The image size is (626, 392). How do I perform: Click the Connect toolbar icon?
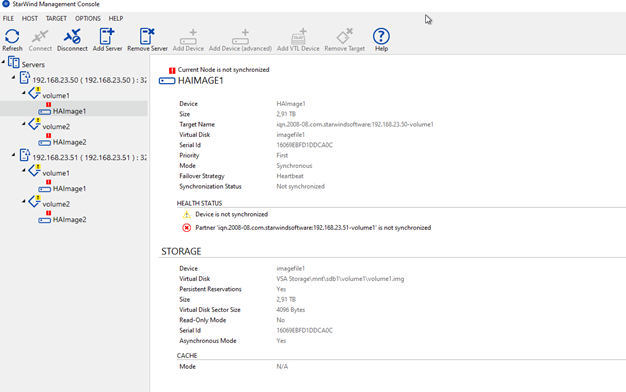click(x=40, y=40)
